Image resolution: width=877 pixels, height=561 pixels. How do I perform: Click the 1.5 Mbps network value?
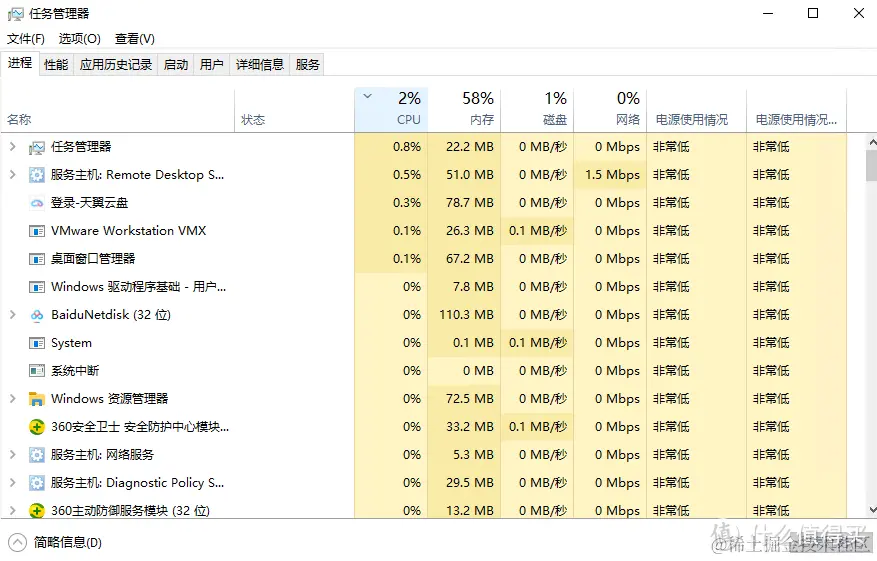612,175
